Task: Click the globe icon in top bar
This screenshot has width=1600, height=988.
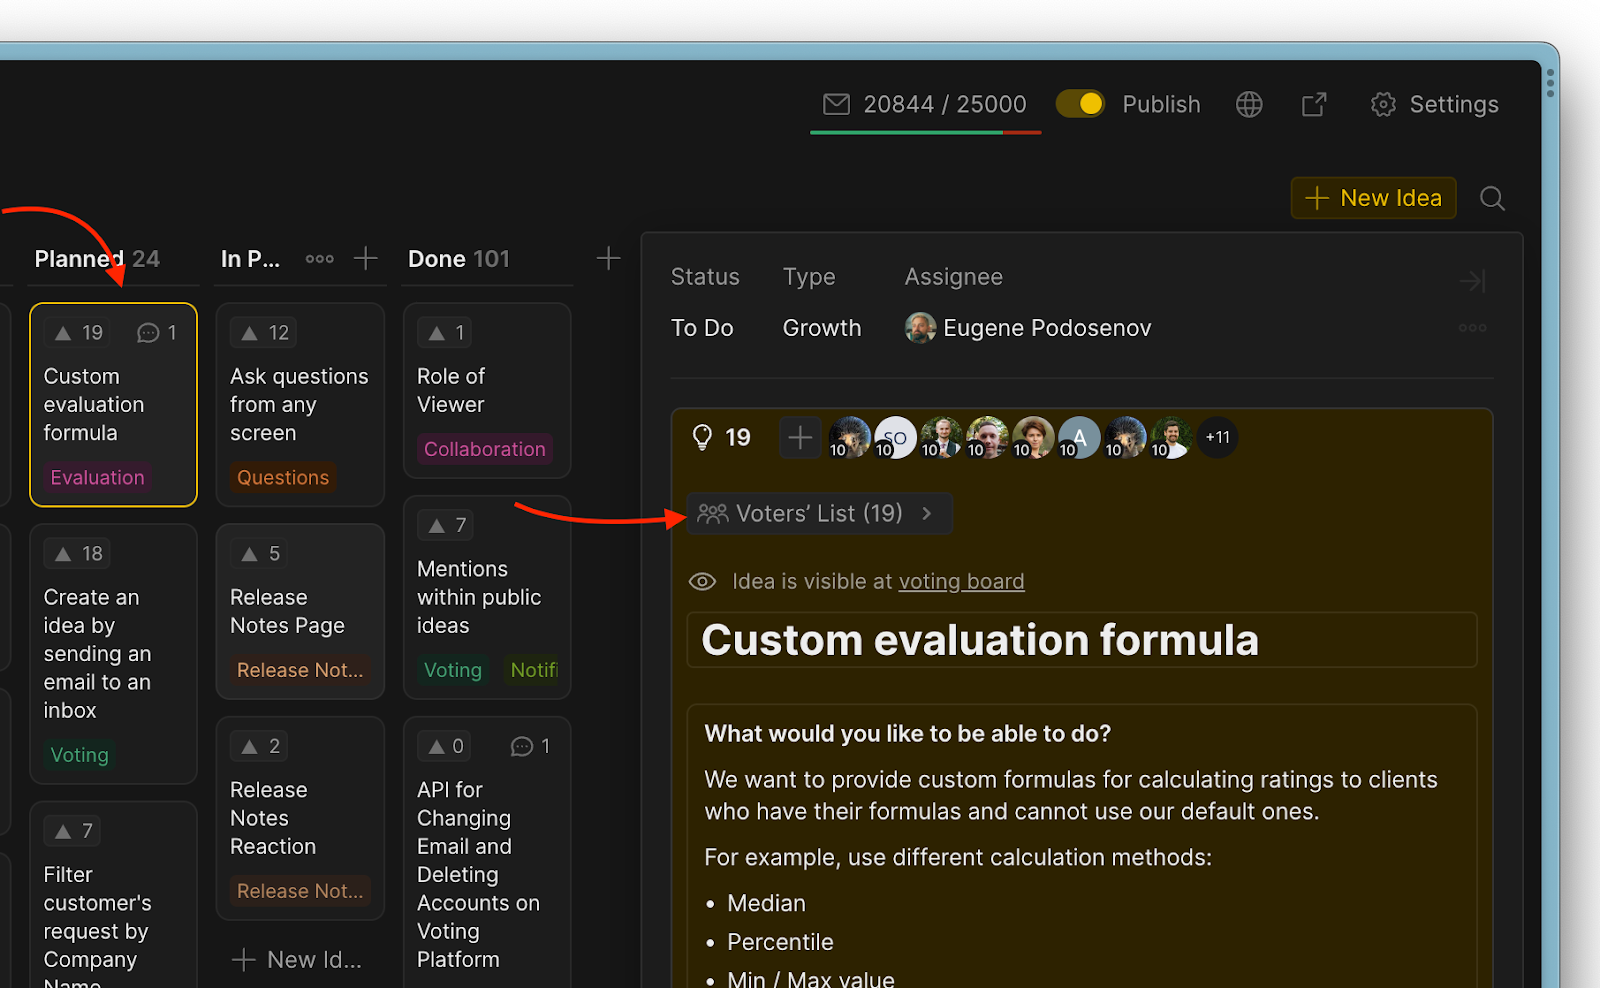Action: (1249, 104)
